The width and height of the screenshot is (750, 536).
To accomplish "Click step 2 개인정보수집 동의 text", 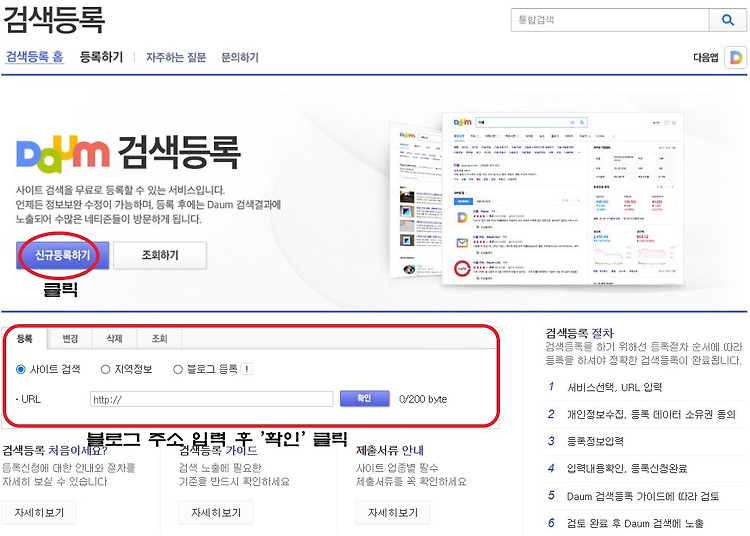I will [x=651, y=414].
